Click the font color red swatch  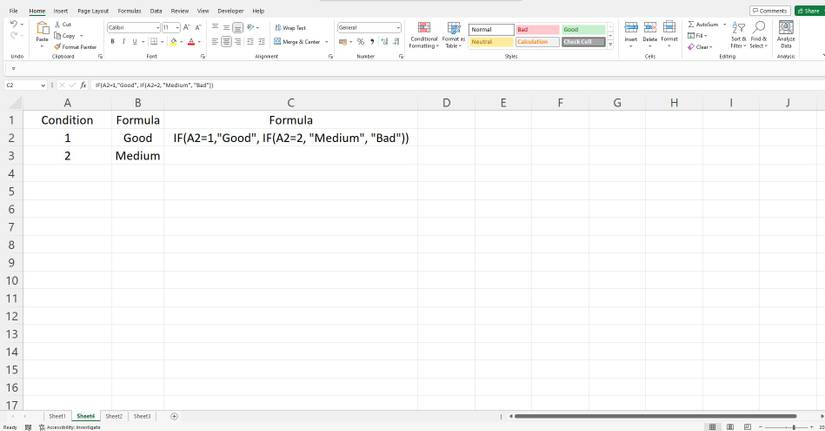(x=191, y=42)
